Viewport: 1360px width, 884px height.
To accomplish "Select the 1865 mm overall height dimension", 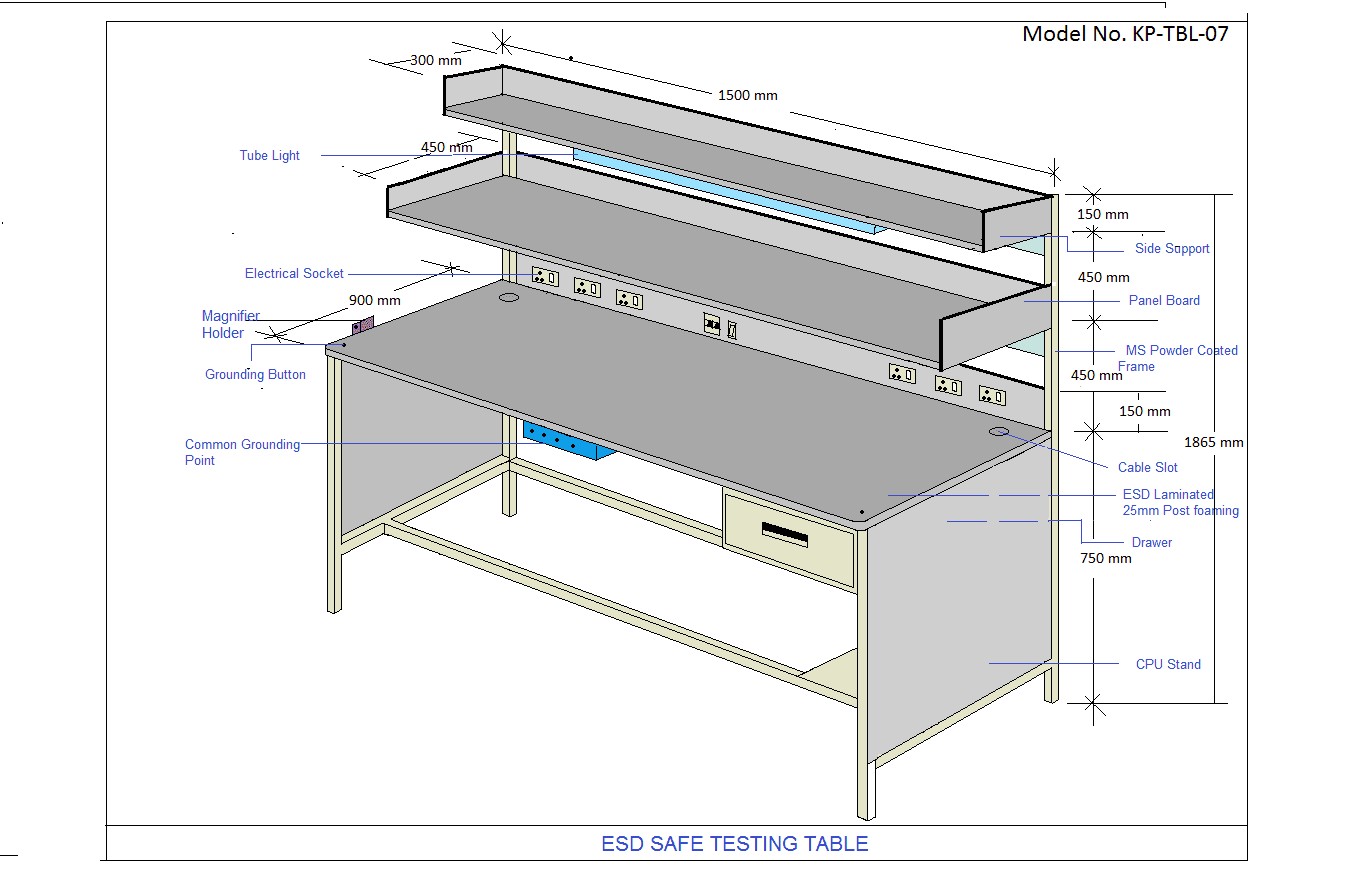I will (1214, 443).
